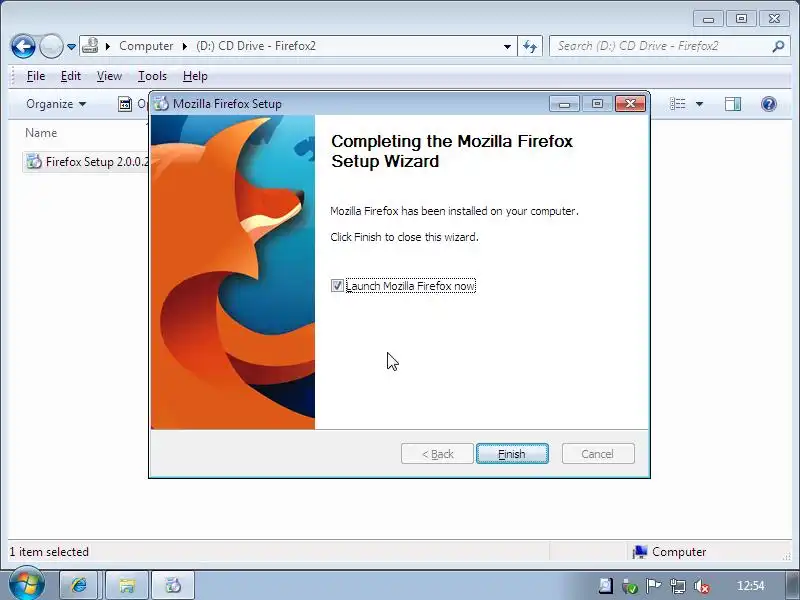Select the Firefox Setup 2.0.0.2 file

point(87,162)
